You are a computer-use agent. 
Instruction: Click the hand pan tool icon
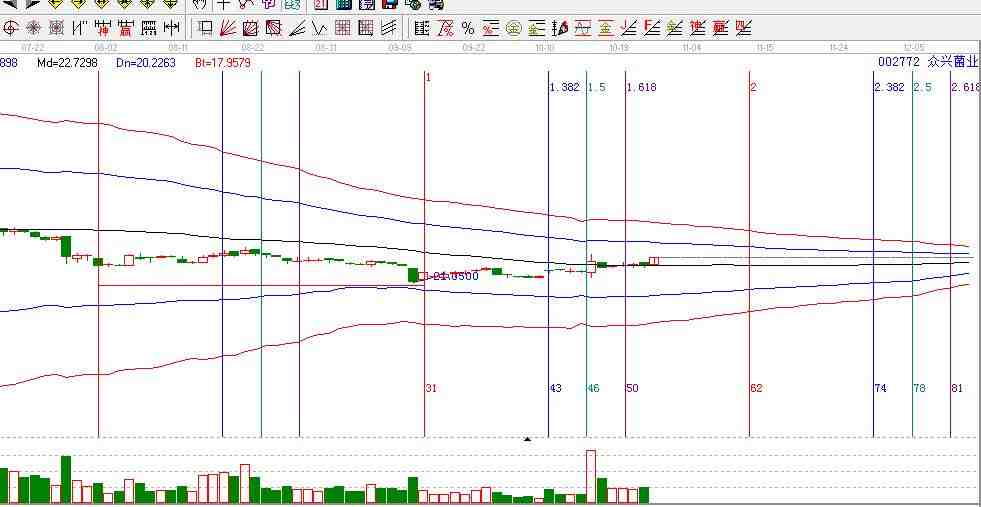click(x=200, y=5)
